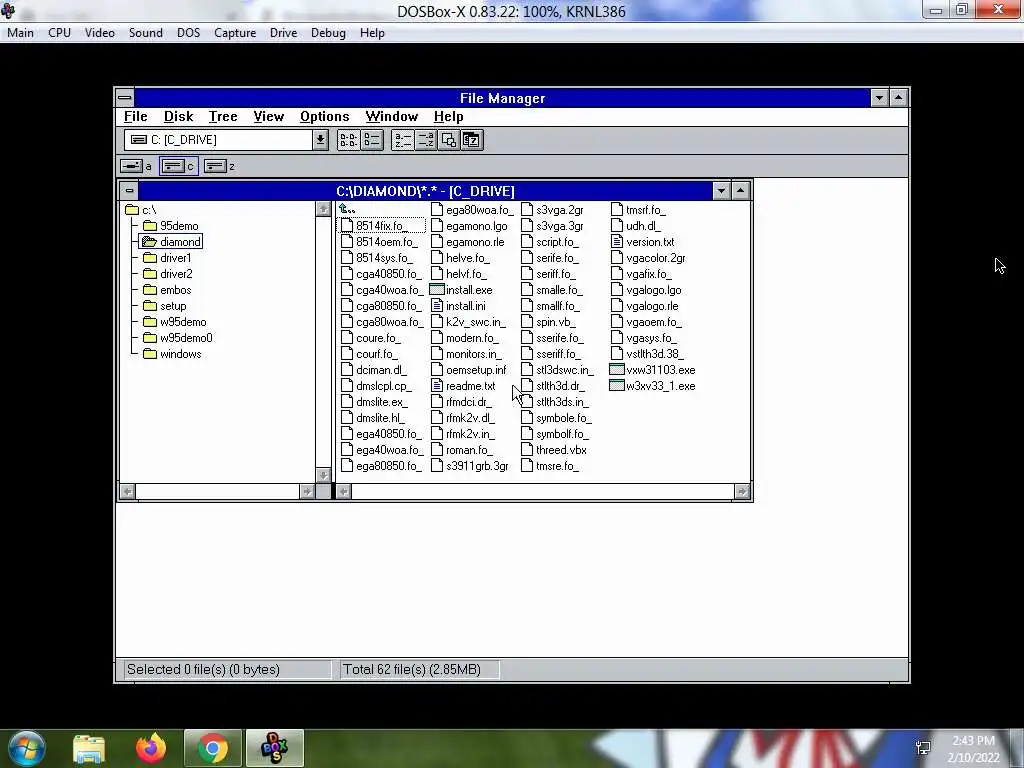The height and width of the screenshot is (768, 1024).
Task: Select drive c icon
Action: [178, 166]
